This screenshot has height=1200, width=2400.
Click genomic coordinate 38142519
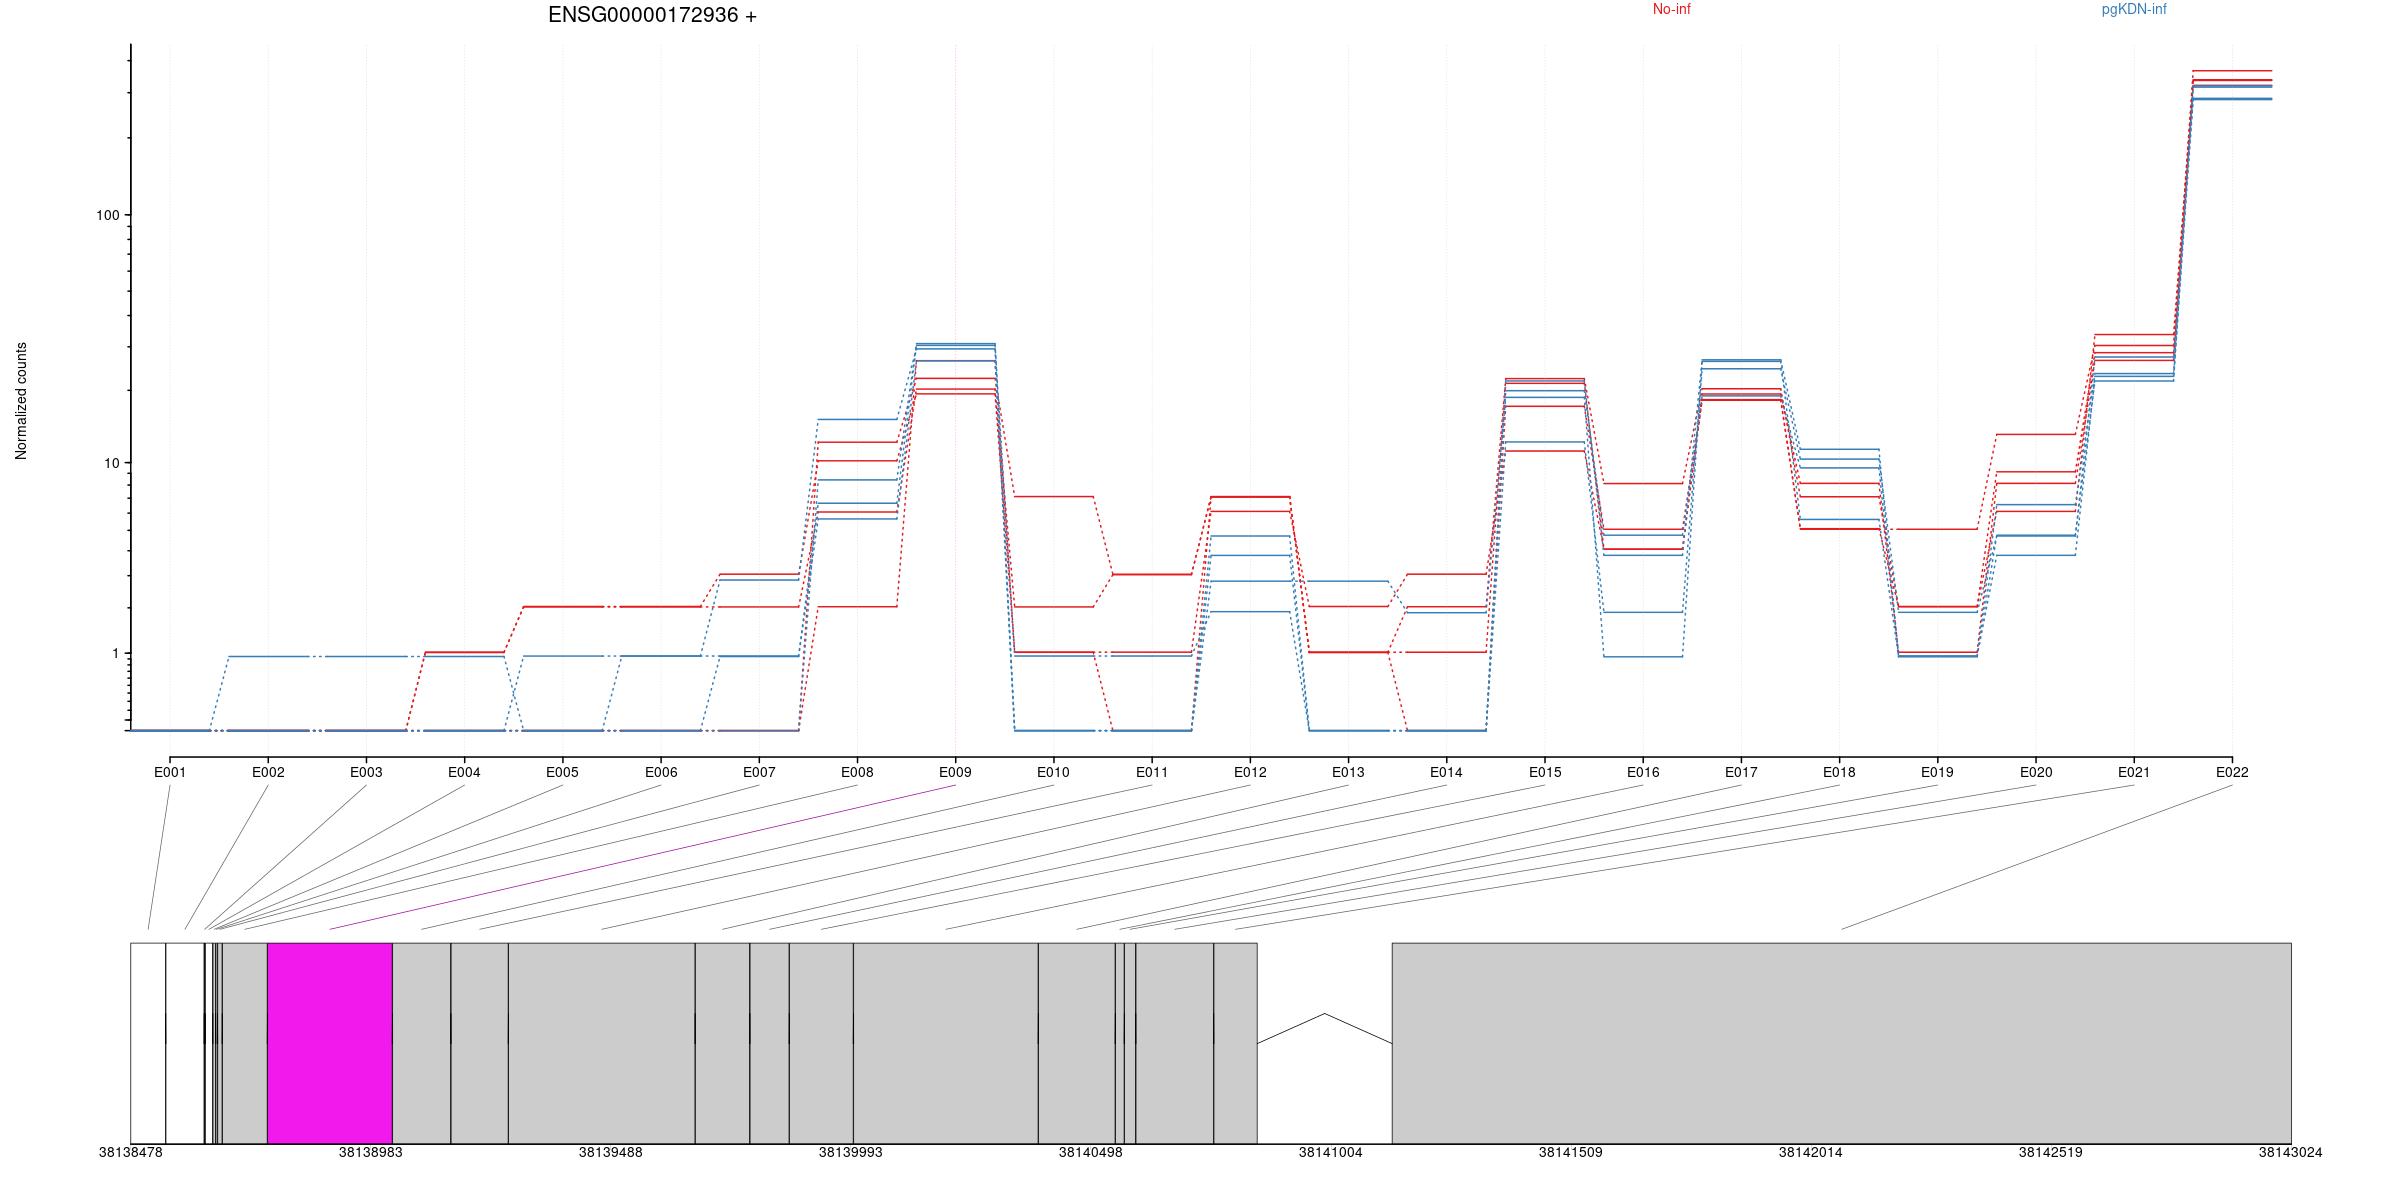2051,1152
